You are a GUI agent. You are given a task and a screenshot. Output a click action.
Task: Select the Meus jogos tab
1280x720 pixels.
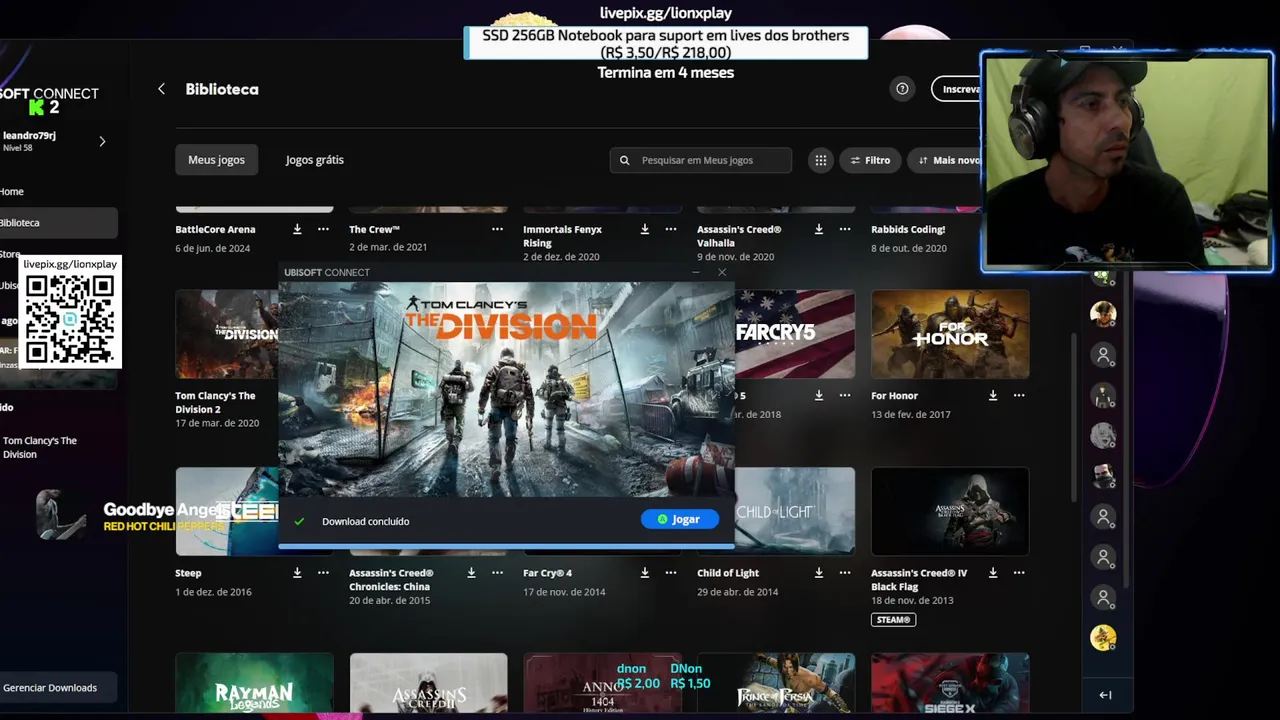[216, 160]
